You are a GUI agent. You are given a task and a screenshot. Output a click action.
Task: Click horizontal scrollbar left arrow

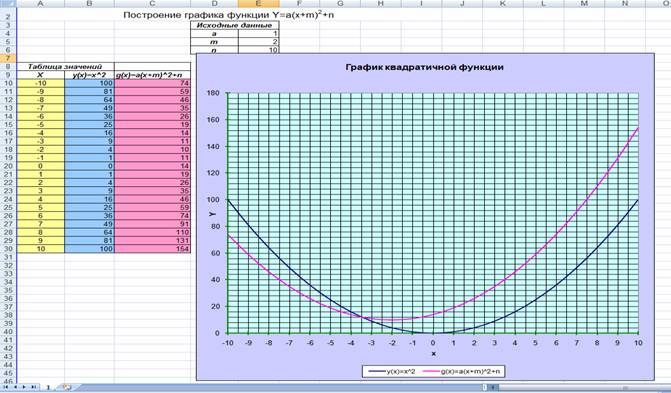pos(493,387)
